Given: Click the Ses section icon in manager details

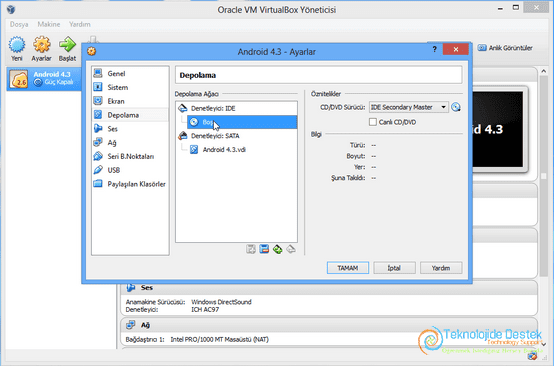Looking at the screenshot, I should point(131,288).
